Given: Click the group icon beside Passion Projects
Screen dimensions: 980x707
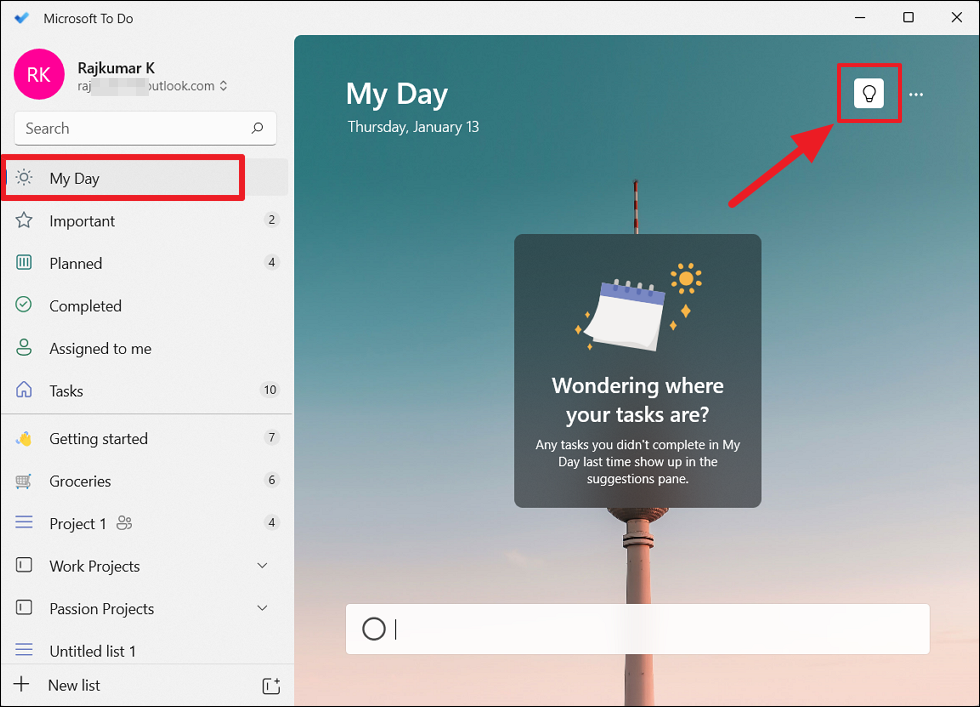Looking at the screenshot, I should pyautogui.click(x=24, y=608).
